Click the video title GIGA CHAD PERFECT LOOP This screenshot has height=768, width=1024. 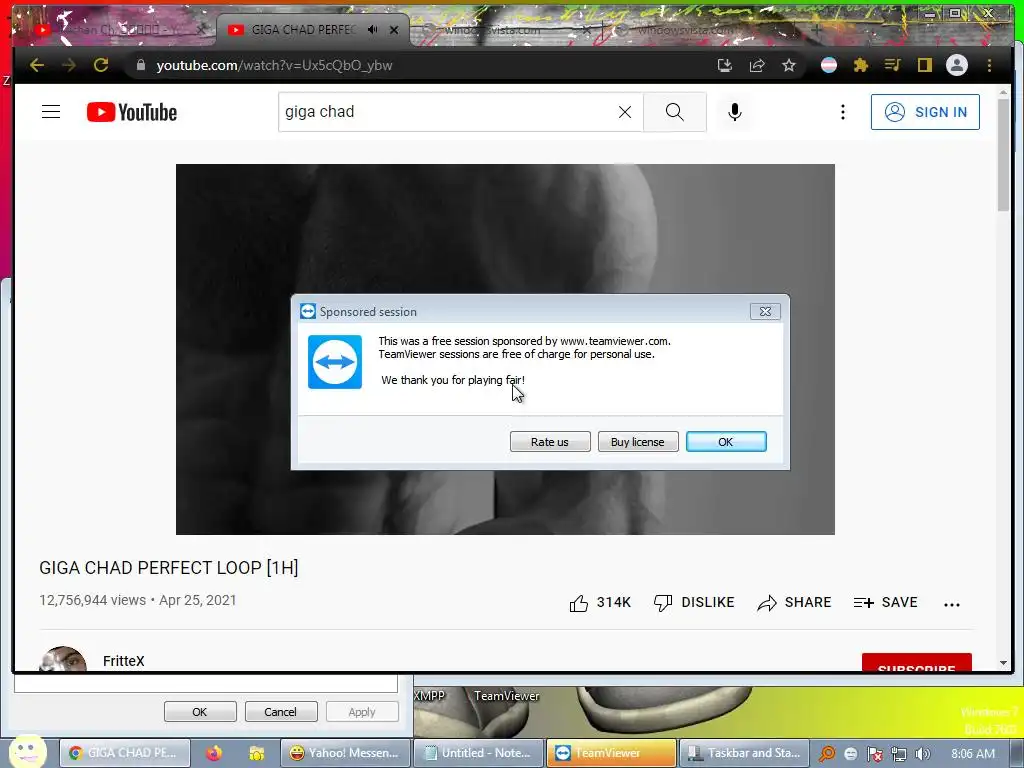click(168, 568)
